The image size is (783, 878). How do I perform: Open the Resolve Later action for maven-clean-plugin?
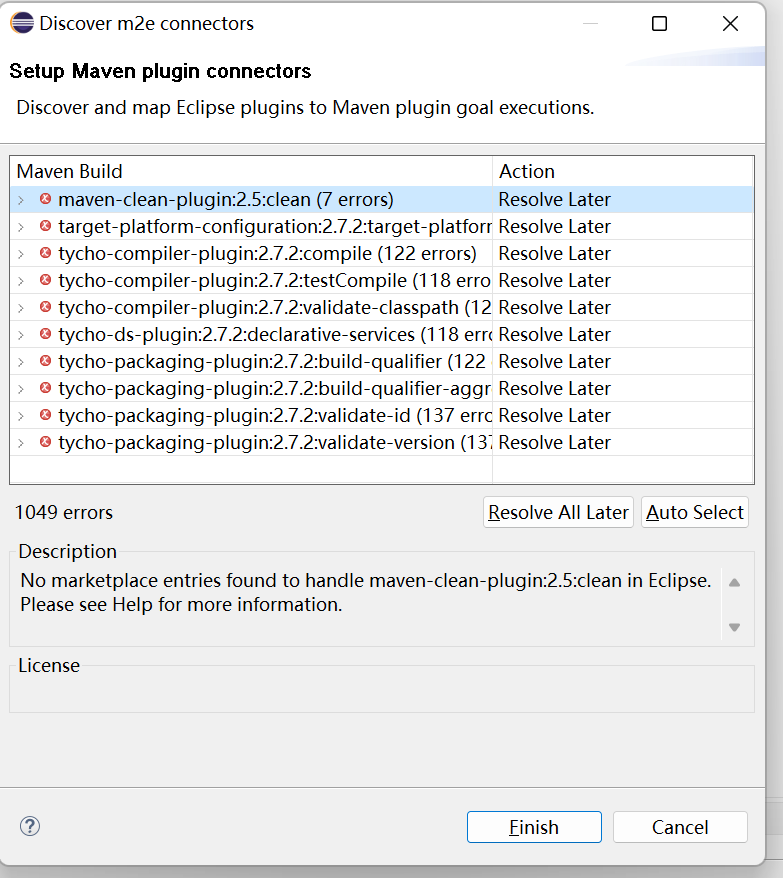[x=554, y=199]
